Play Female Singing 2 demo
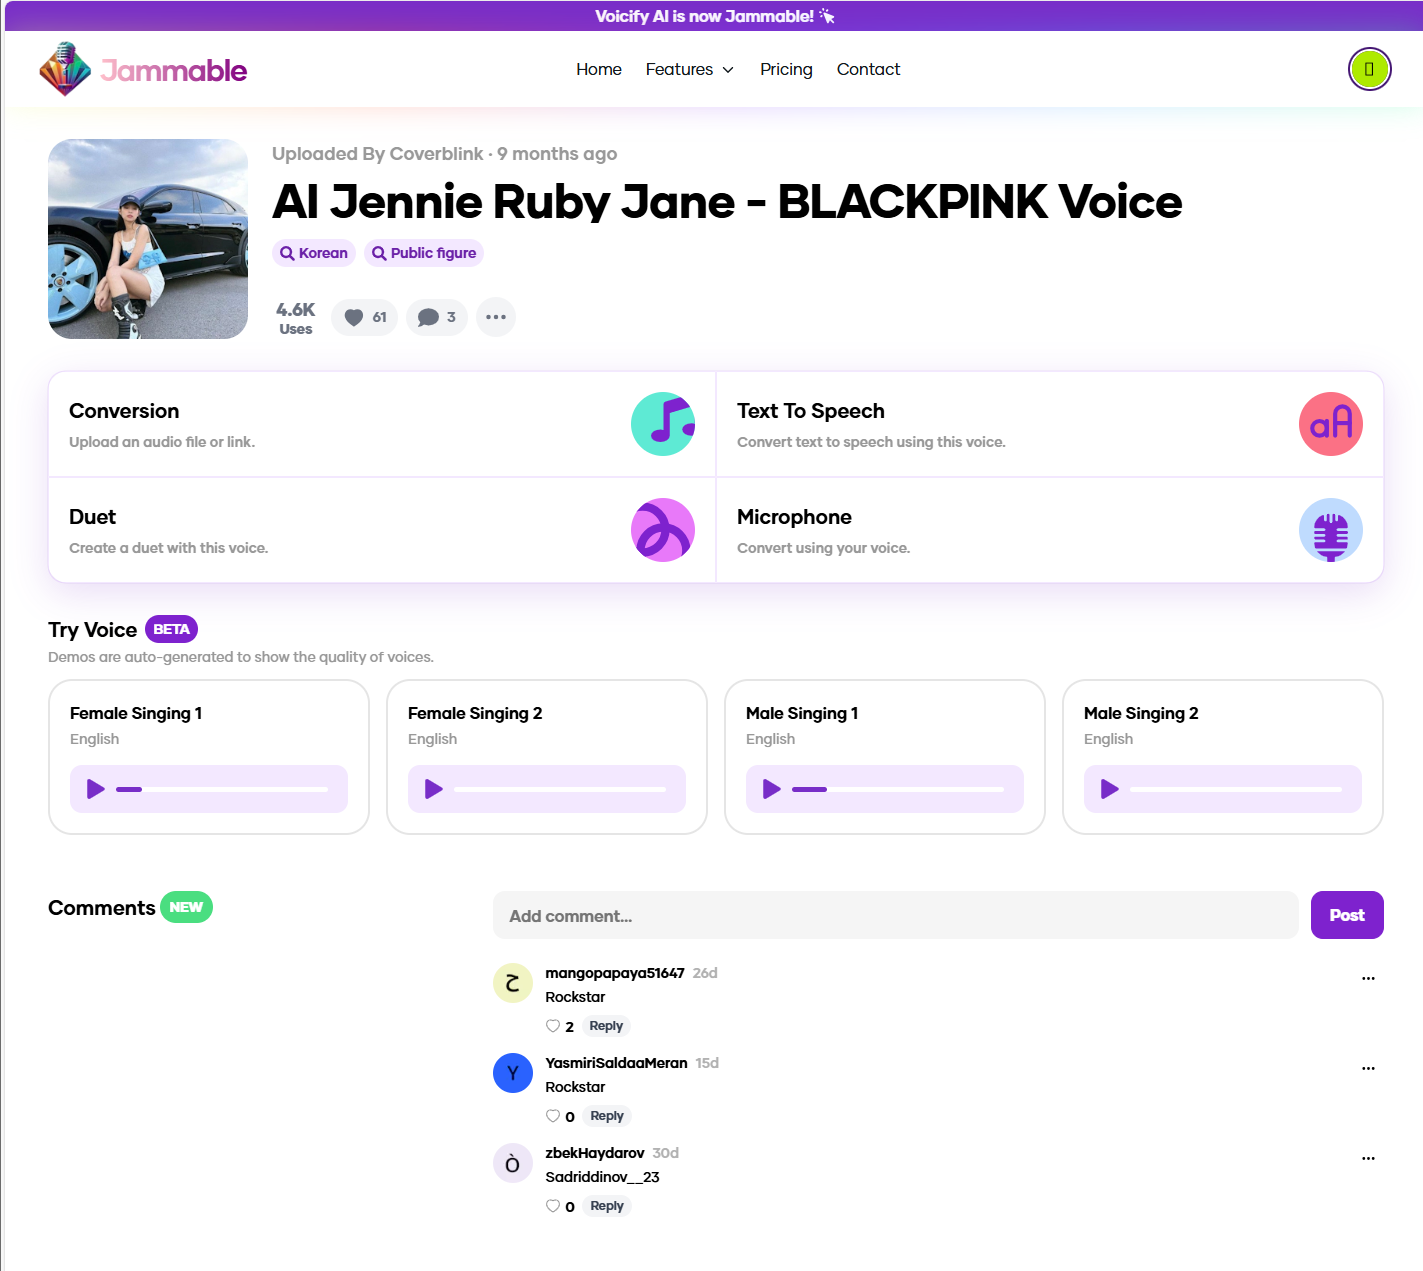Image resolution: width=1423 pixels, height=1271 pixels. click(x=434, y=789)
